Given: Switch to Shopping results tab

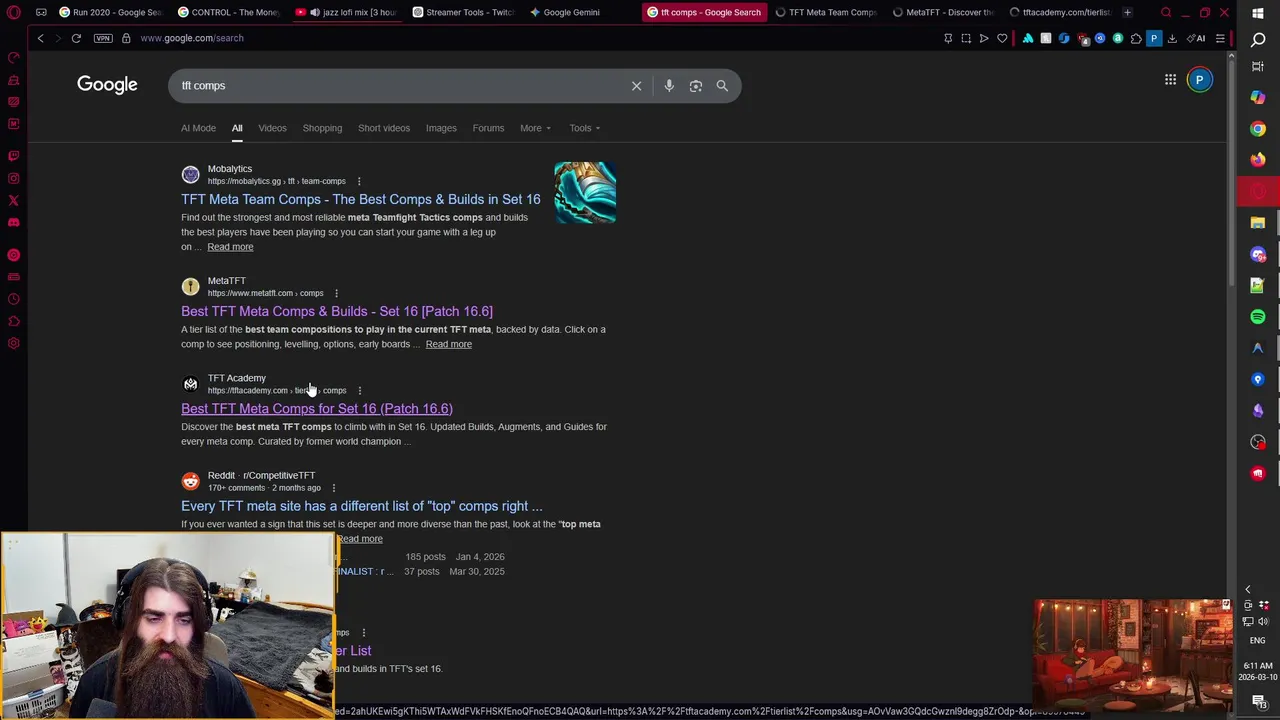Looking at the screenshot, I should [322, 128].
